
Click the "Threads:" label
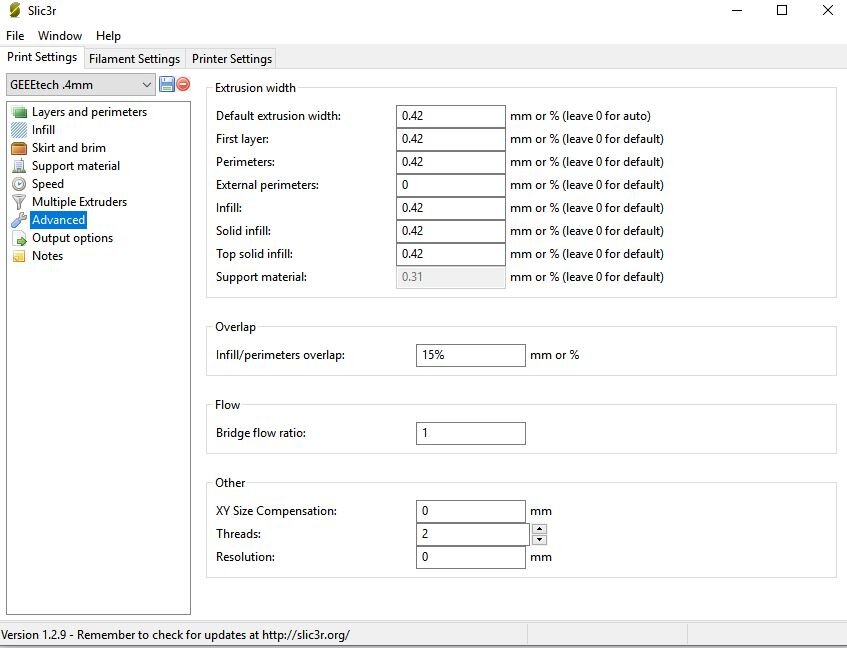click(x=238, y=534)
